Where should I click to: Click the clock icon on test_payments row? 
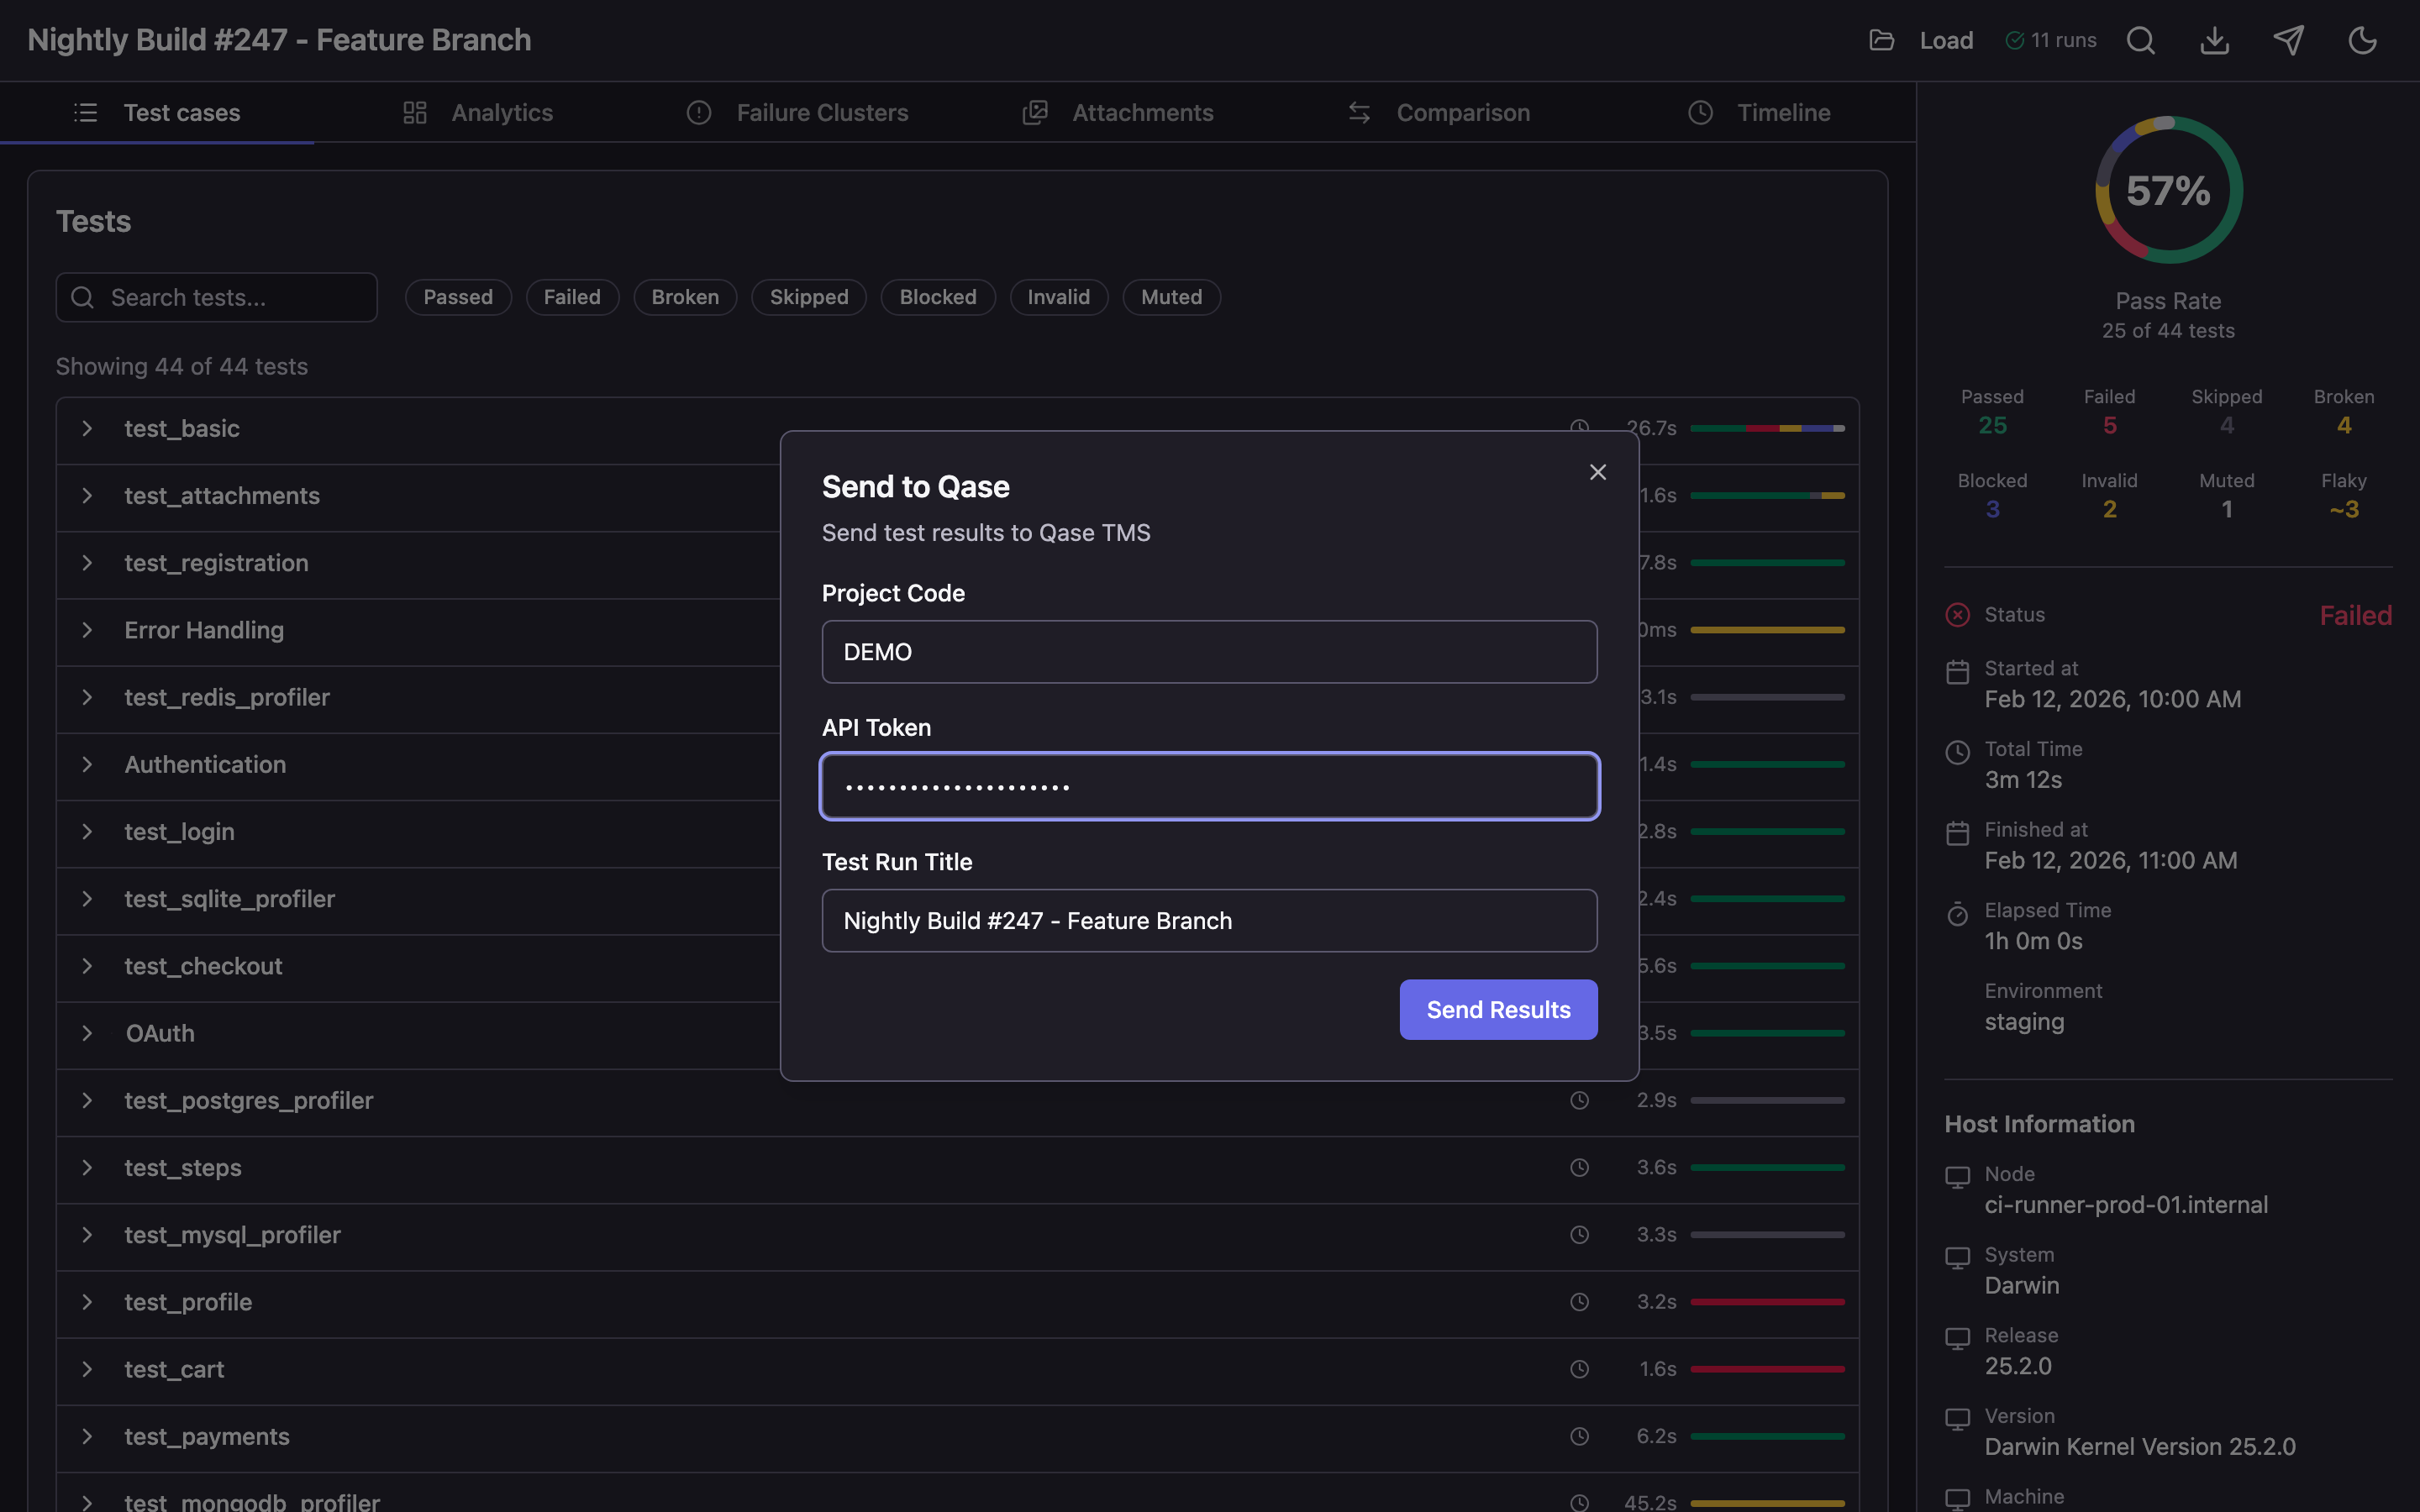point(1580,1436)
